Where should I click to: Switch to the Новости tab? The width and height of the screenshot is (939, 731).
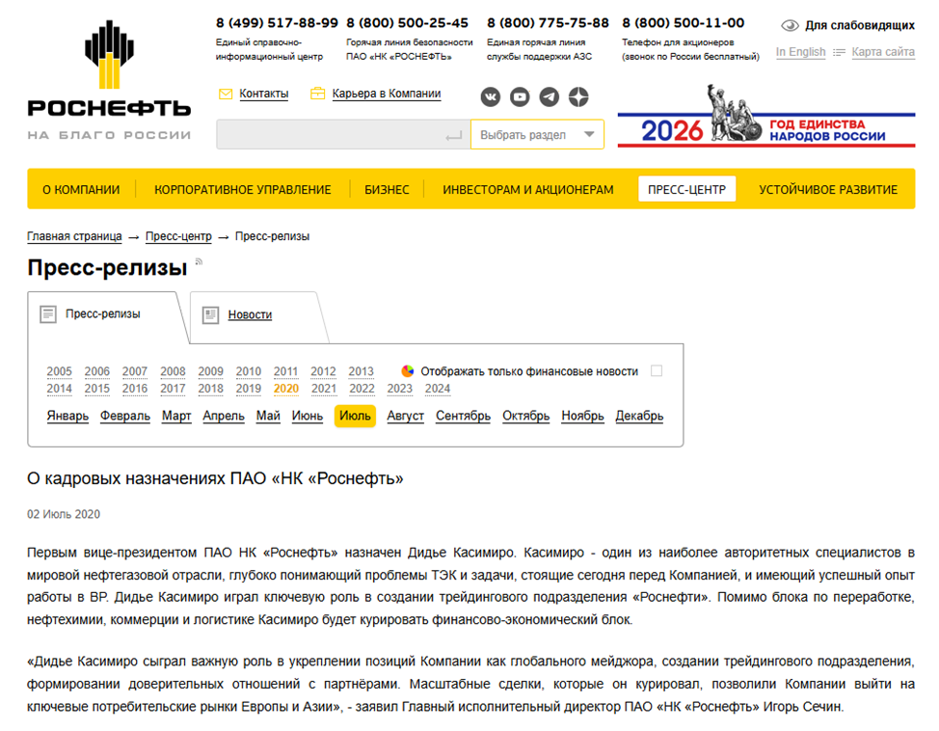click(x=250, y=315)
